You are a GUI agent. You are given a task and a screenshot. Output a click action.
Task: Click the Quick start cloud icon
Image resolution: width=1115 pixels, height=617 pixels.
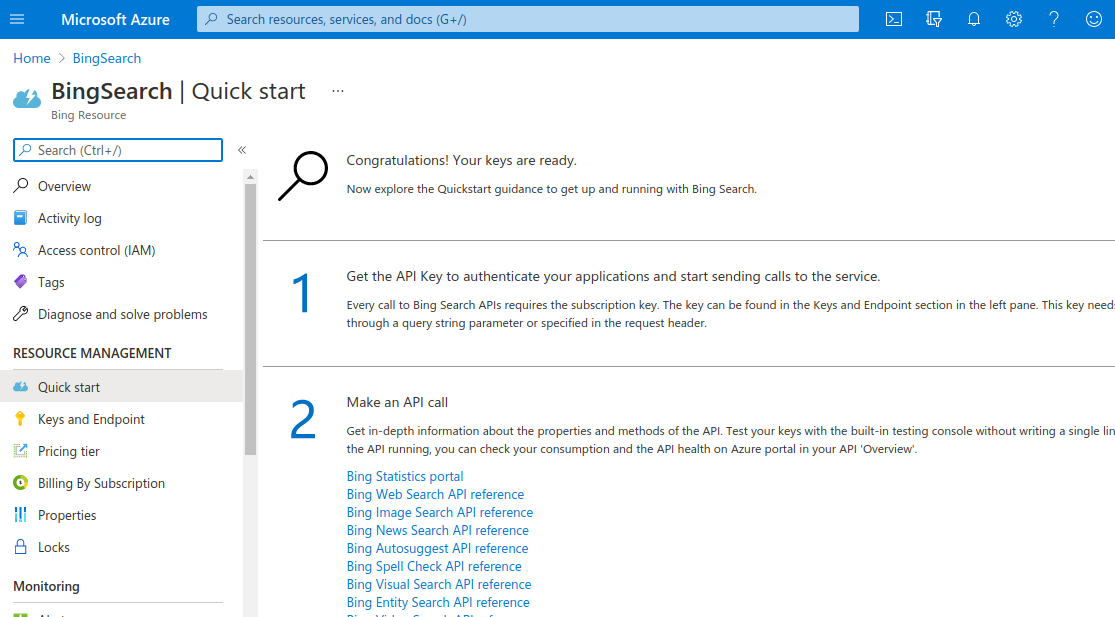pyautogui.click(x=21, y=387)
